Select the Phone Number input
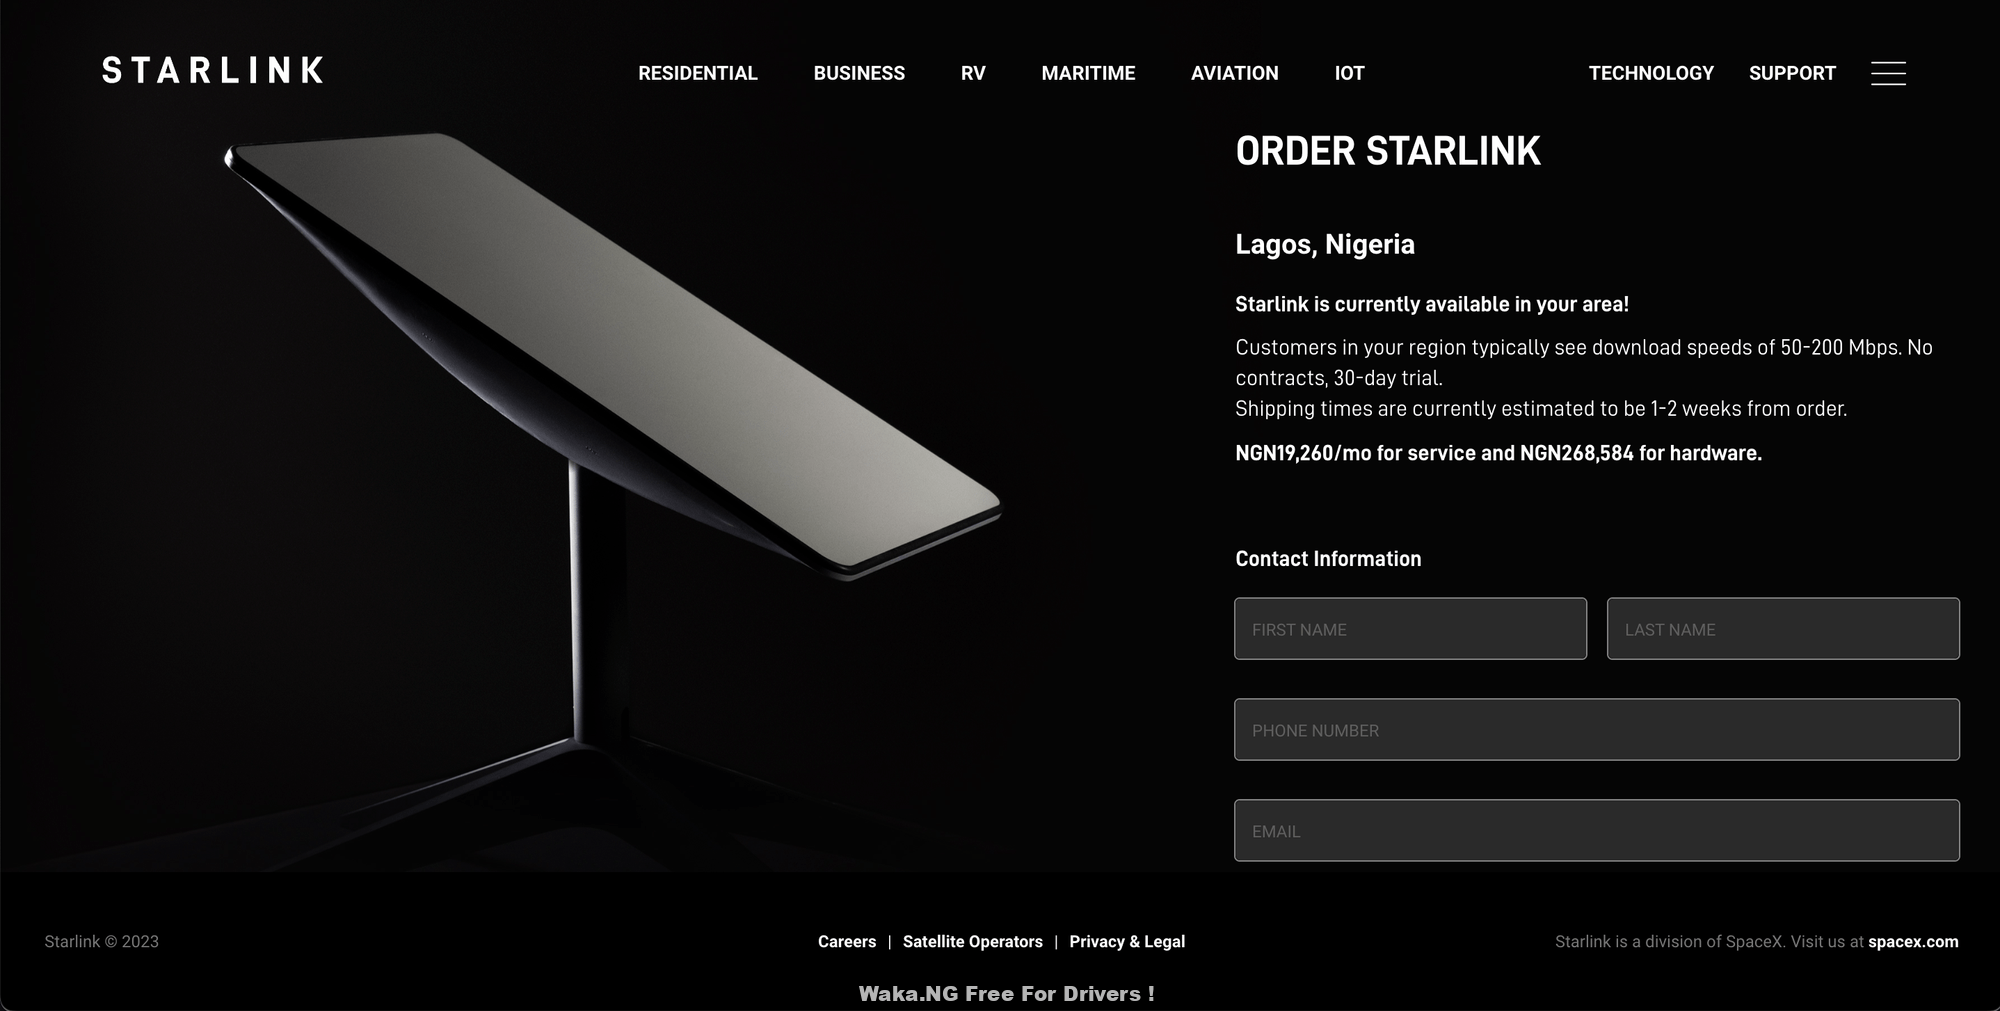Screen dimensions: 2000x1011 click(1597, 730)
